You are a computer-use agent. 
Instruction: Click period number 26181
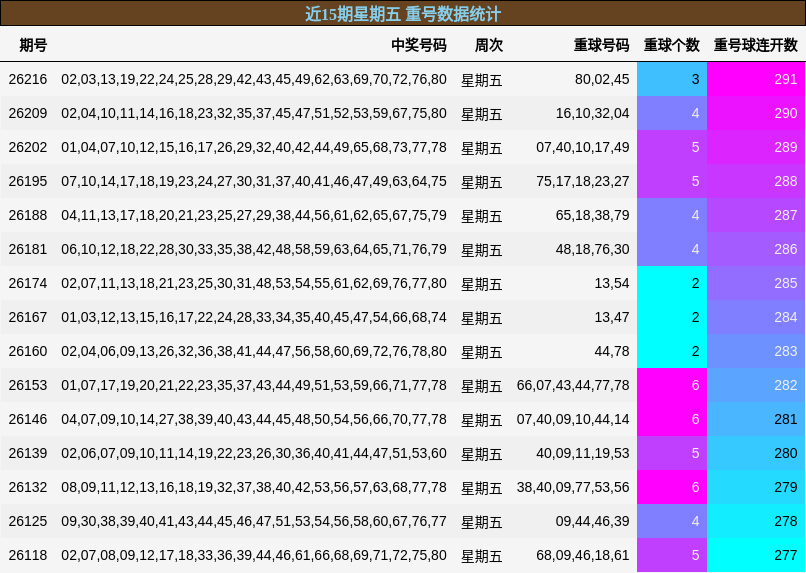coord(28,249)
